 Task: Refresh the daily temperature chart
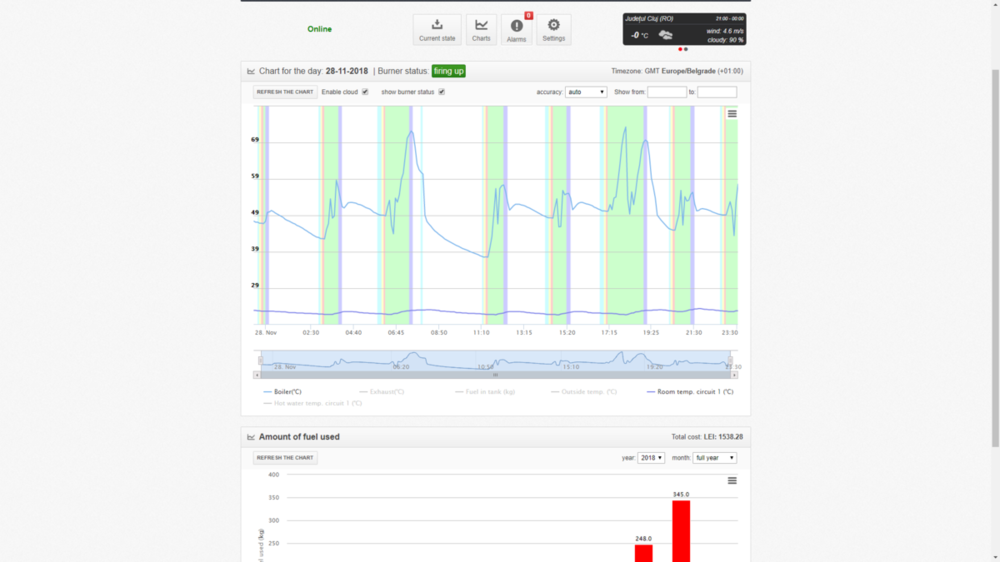(x=285, y=92)
